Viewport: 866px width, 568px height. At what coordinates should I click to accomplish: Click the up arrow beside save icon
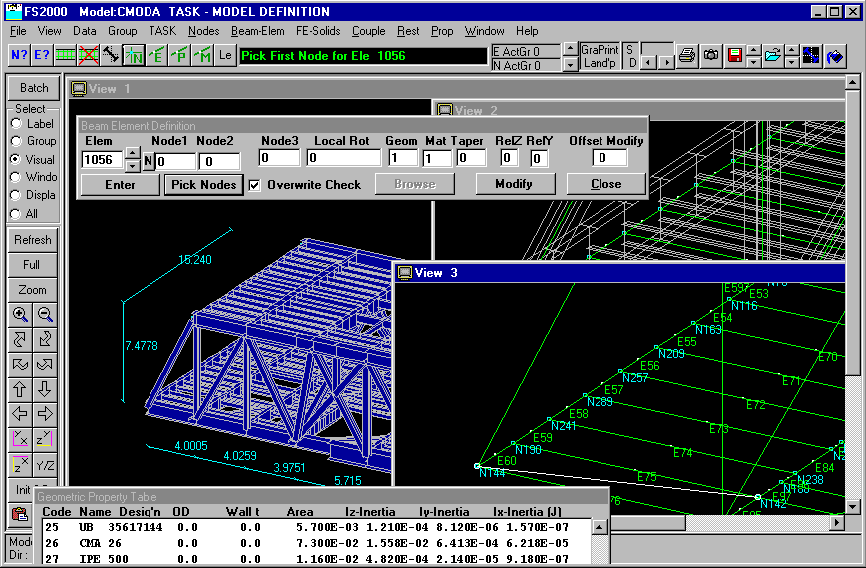(x=753, y=50)
